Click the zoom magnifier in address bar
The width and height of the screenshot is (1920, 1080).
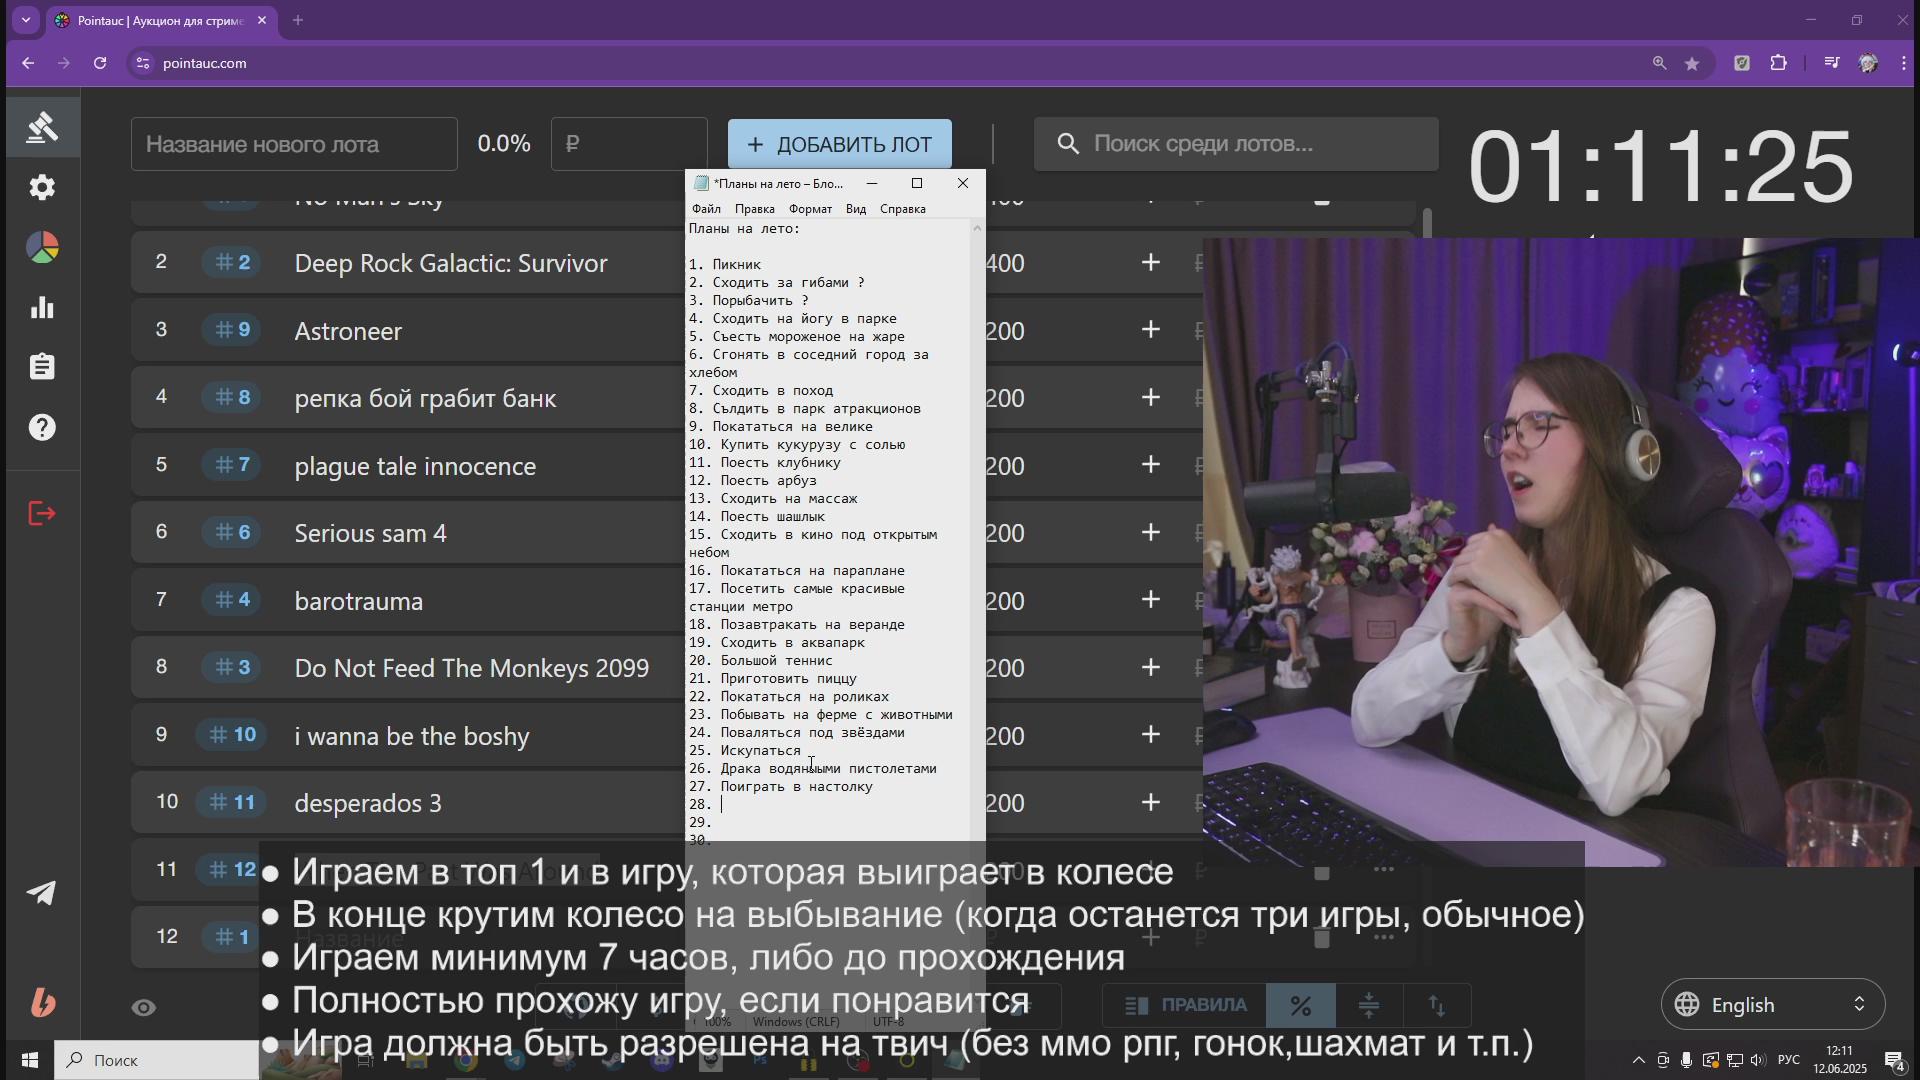click(x=1659, y=63)
